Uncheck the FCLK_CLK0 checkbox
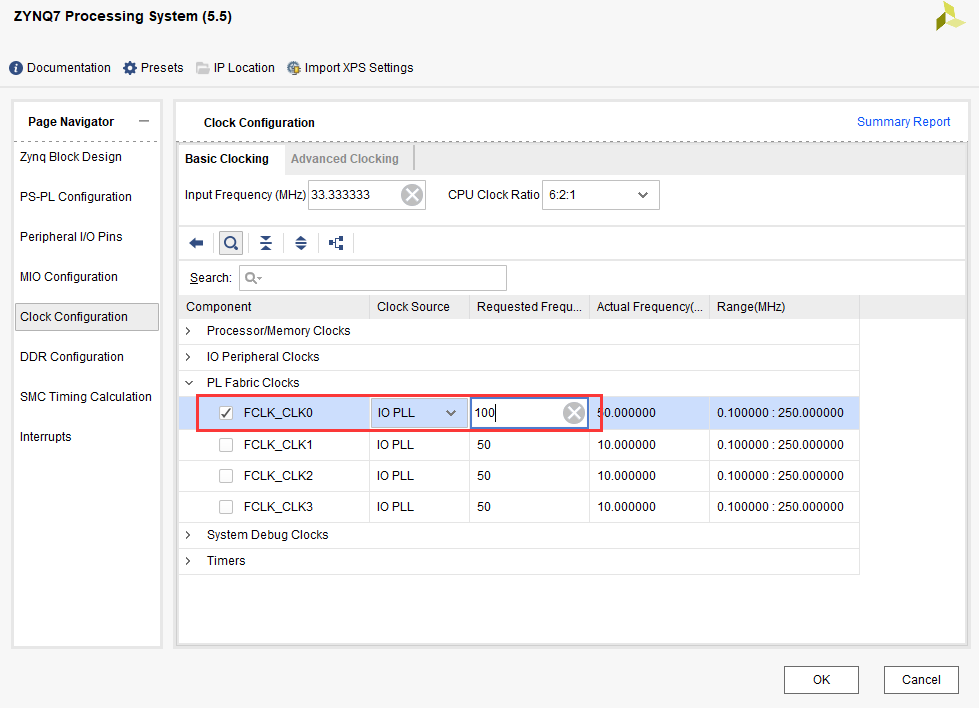979x708 pixels. pos(226,413)
